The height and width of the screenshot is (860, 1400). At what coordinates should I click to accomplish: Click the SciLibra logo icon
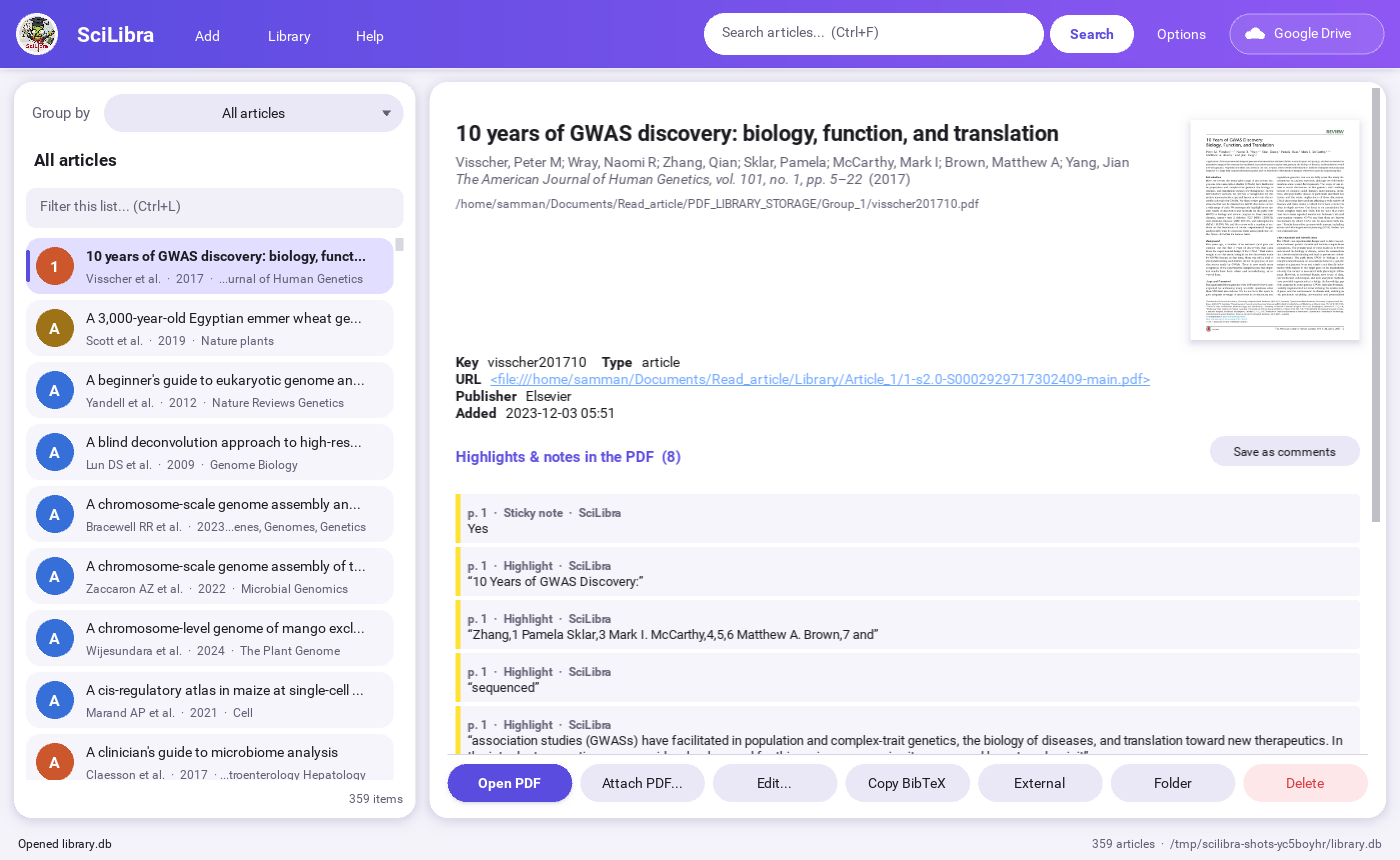(x=37, y=35)
